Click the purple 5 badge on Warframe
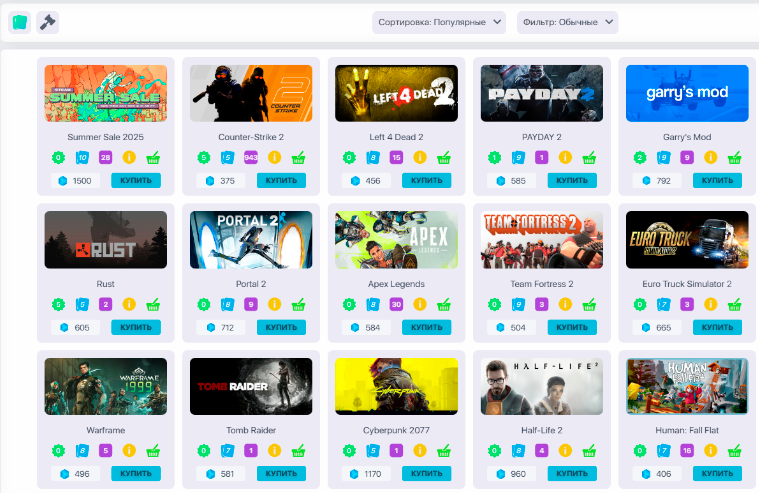Image resolution: width=759 pixels, height=493 pixels. point(106,450)
